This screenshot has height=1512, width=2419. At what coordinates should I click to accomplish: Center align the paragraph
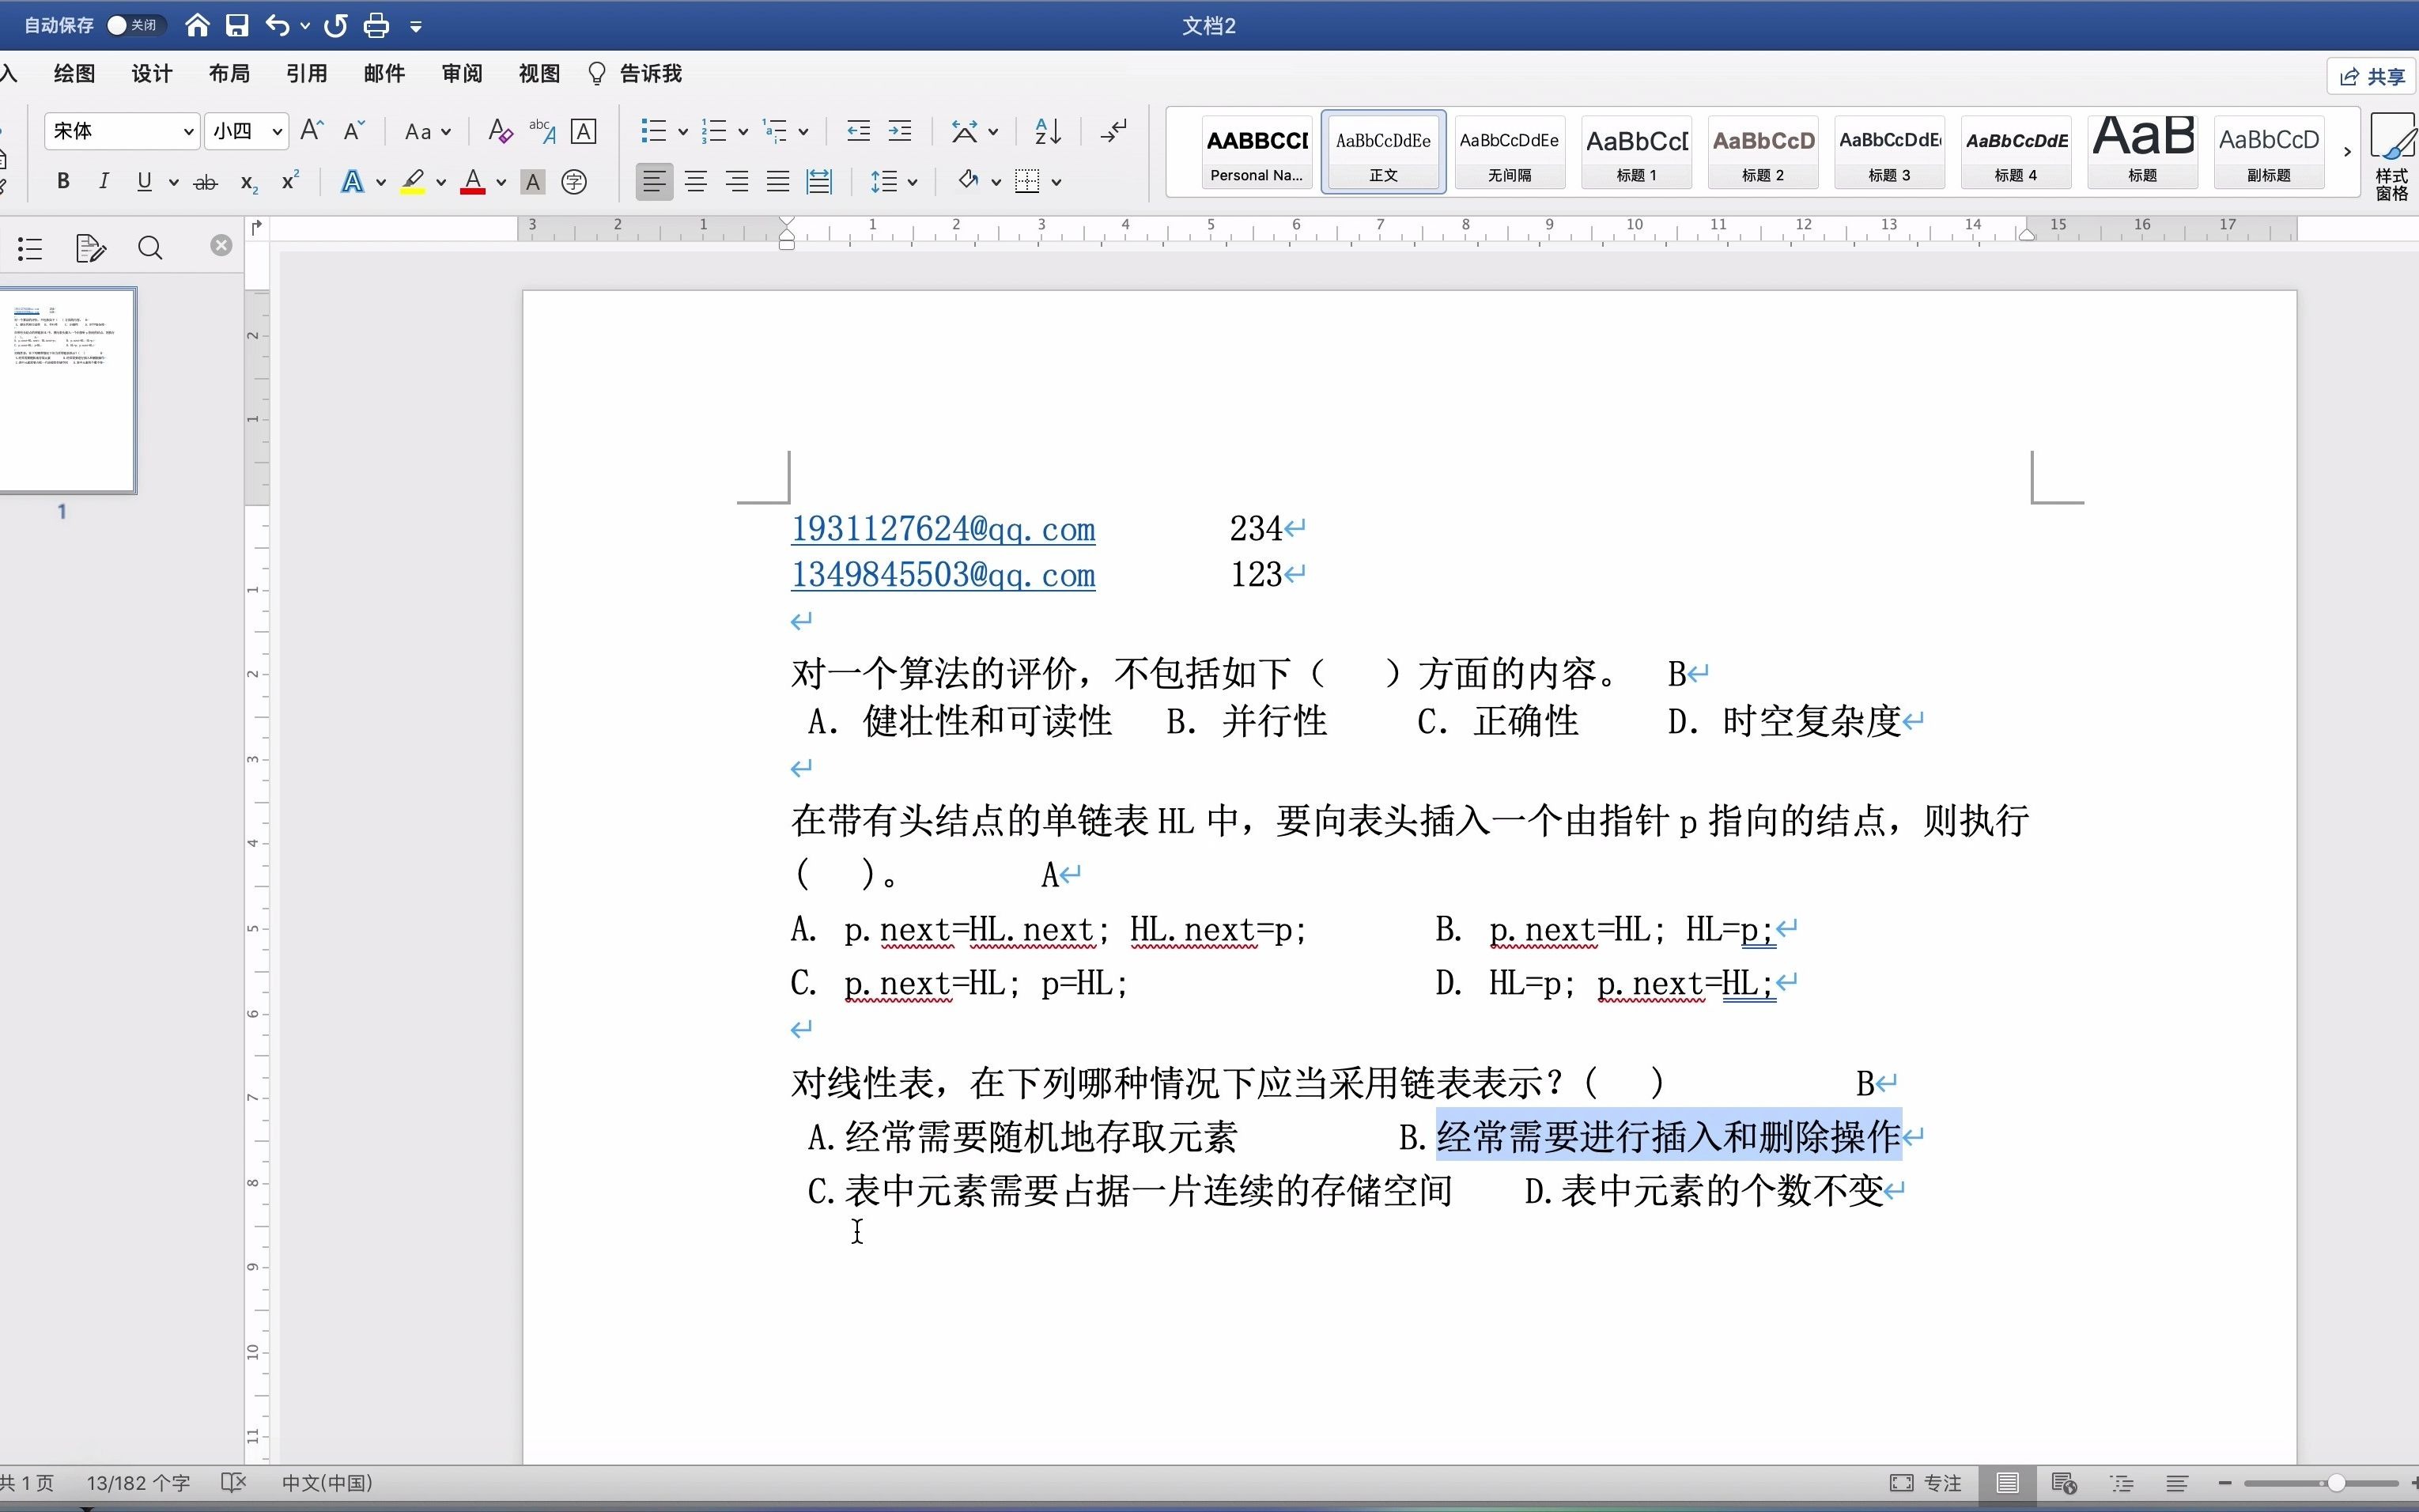click(696, 181)
